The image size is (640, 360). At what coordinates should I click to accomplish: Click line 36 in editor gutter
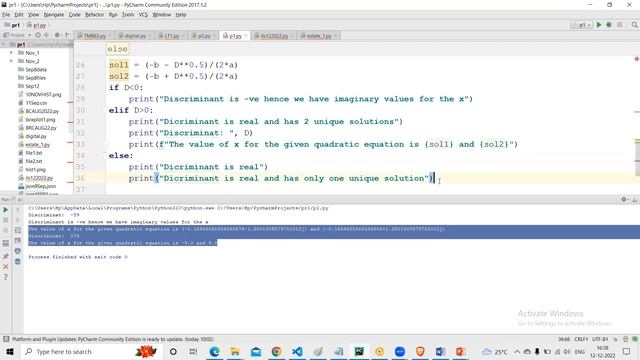(x=80, y=178)
